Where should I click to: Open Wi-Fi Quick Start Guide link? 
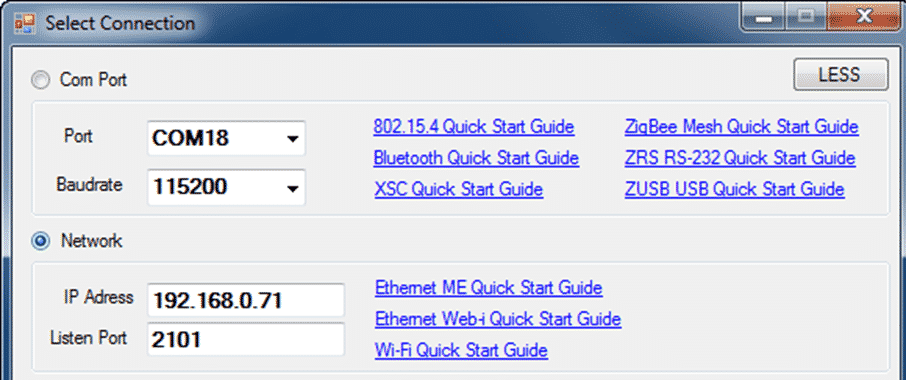pos(461,350)
